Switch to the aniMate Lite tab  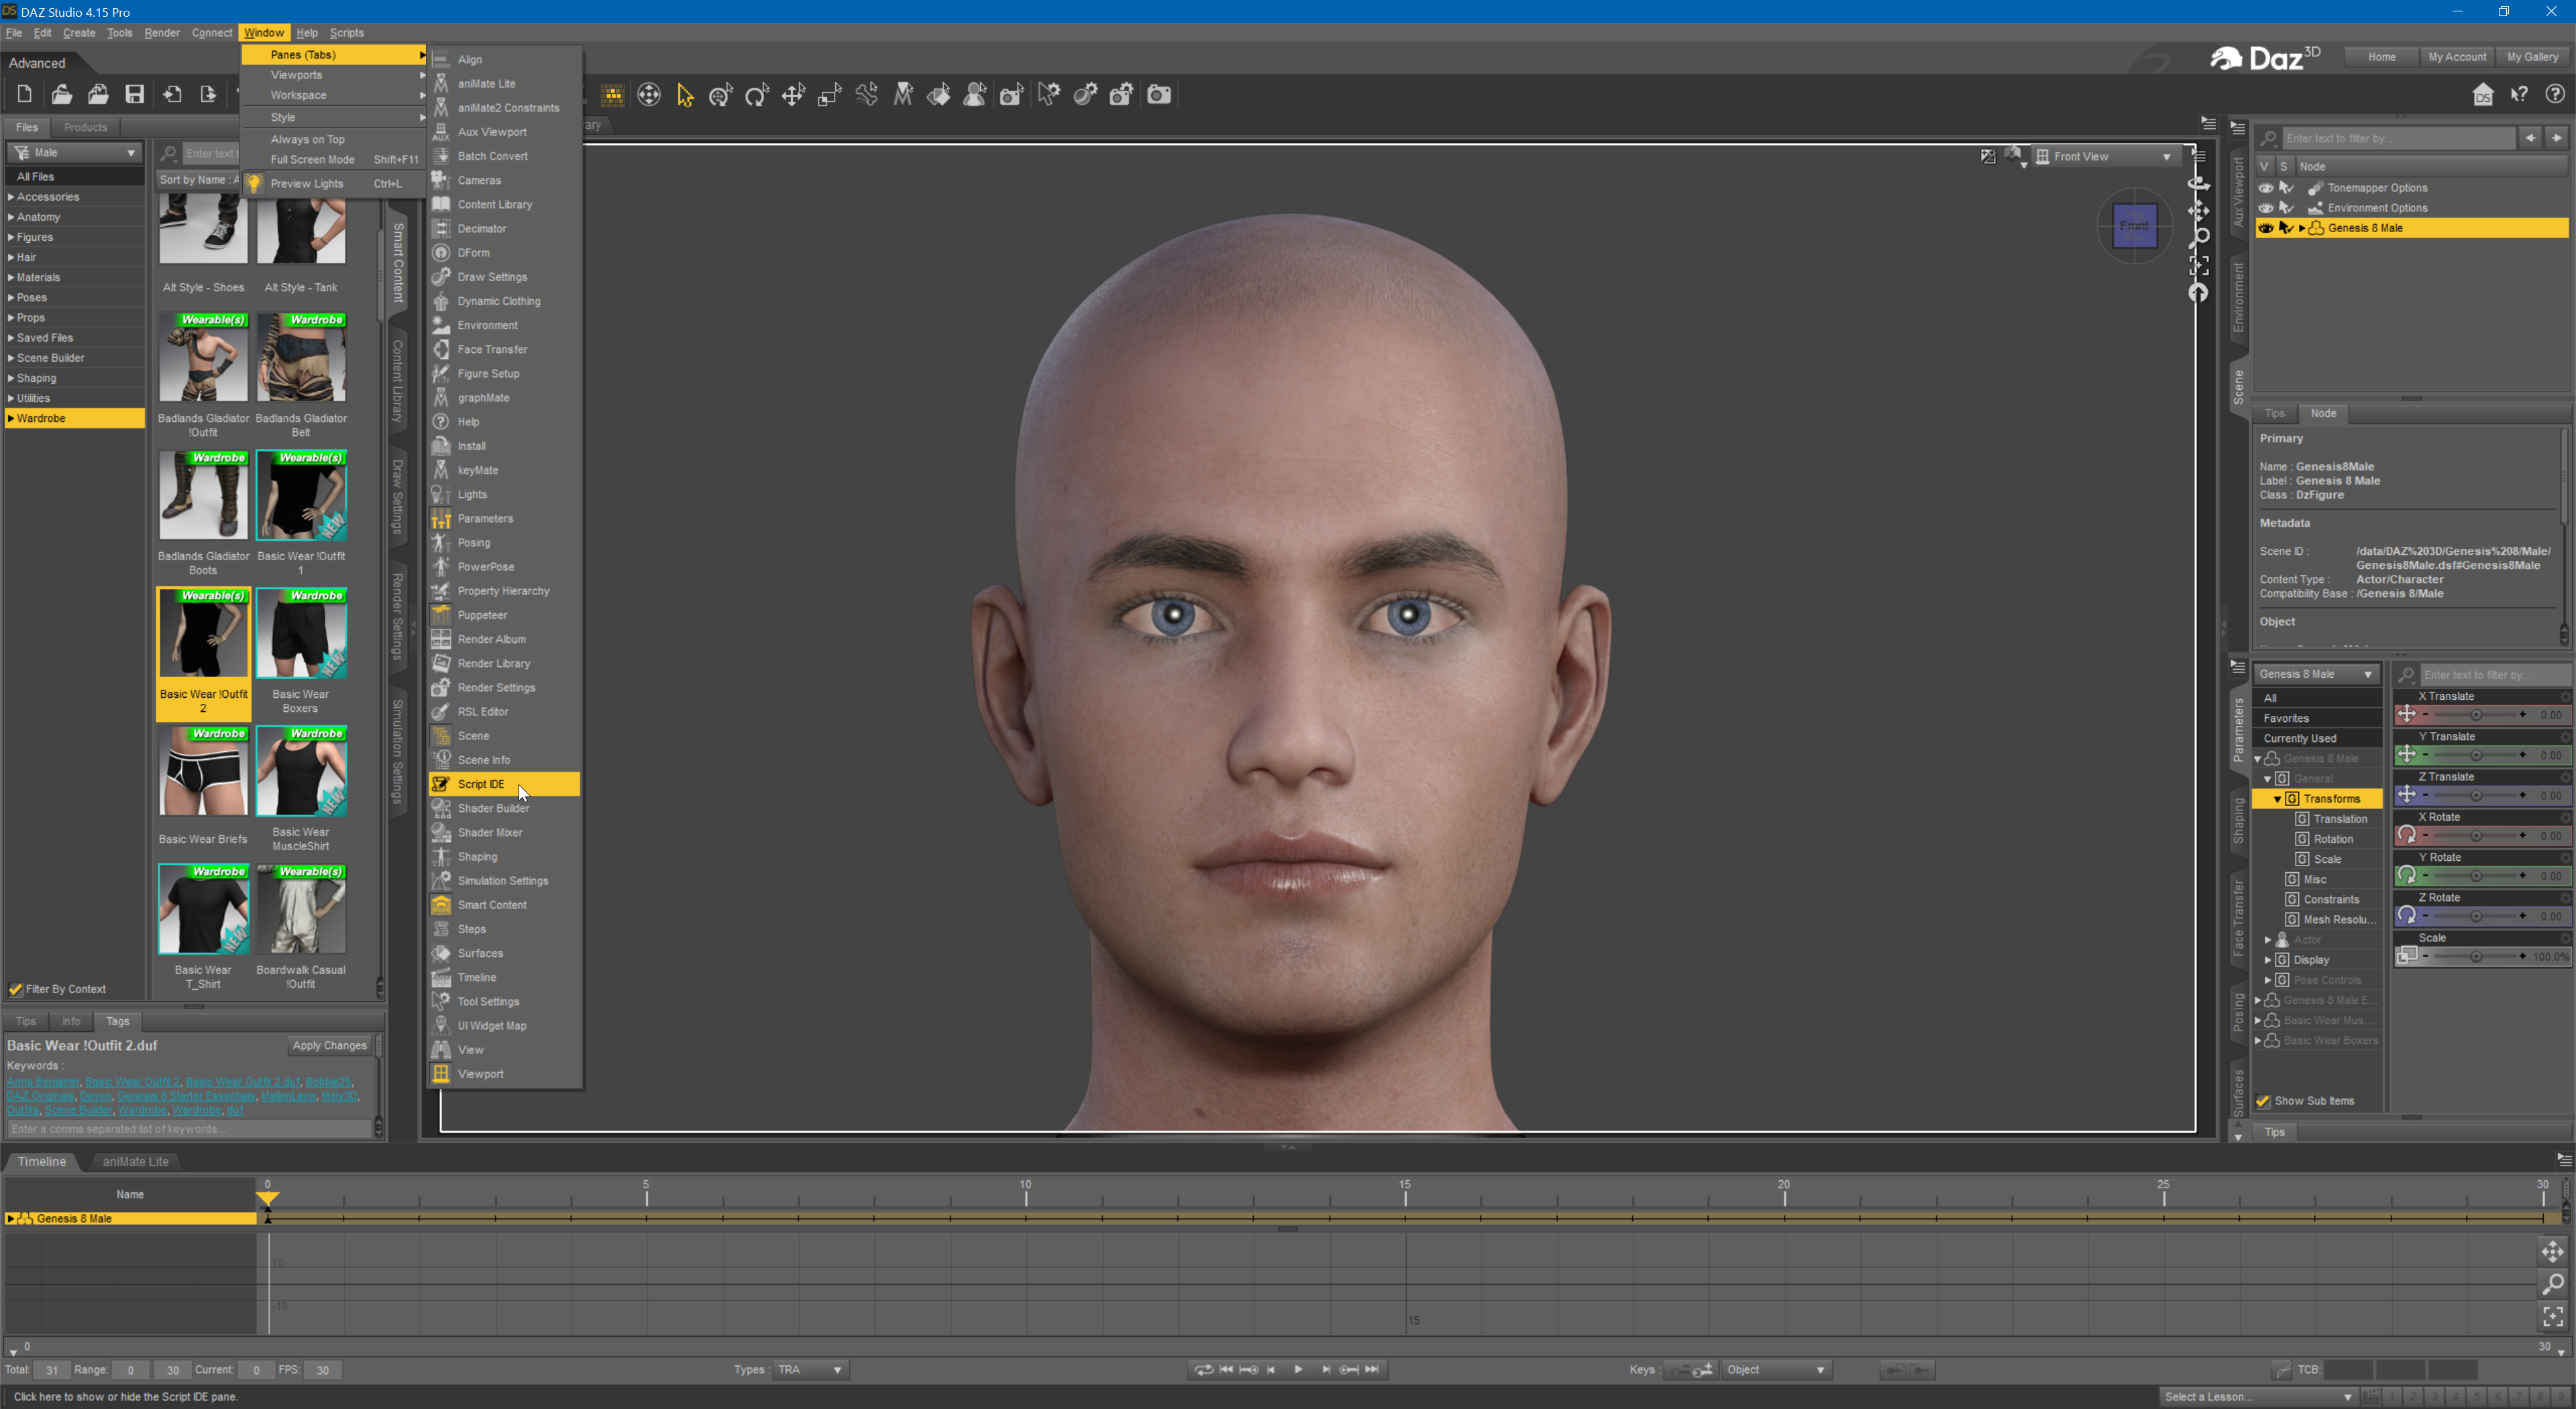click(135, 1161)
